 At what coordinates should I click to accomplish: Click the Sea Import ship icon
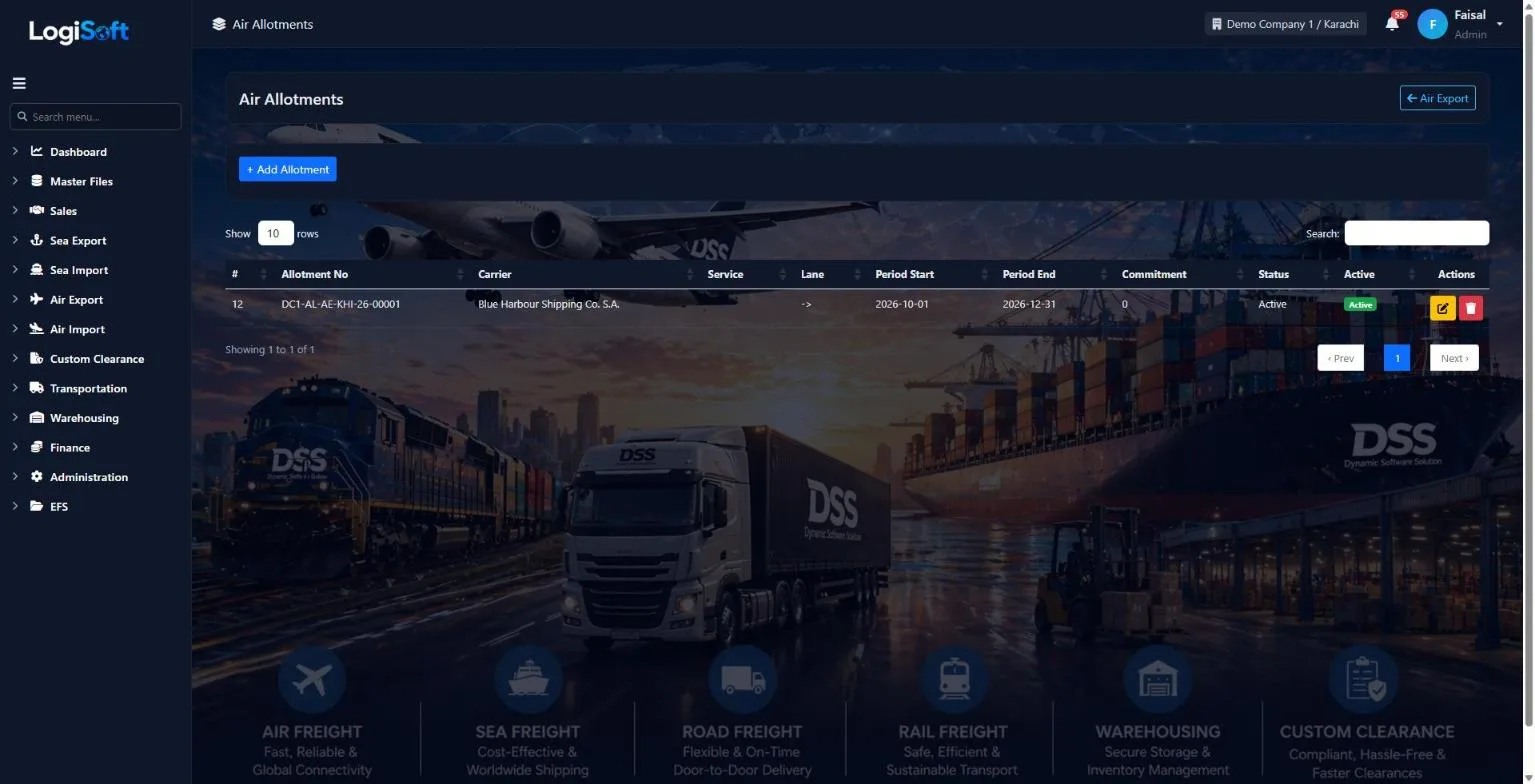(37, 270)
